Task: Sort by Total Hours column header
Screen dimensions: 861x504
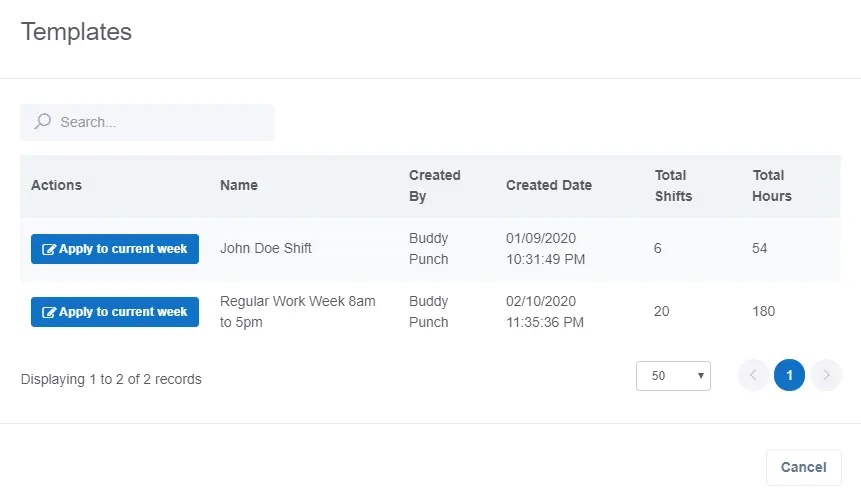Action: (x=771, y=186)
